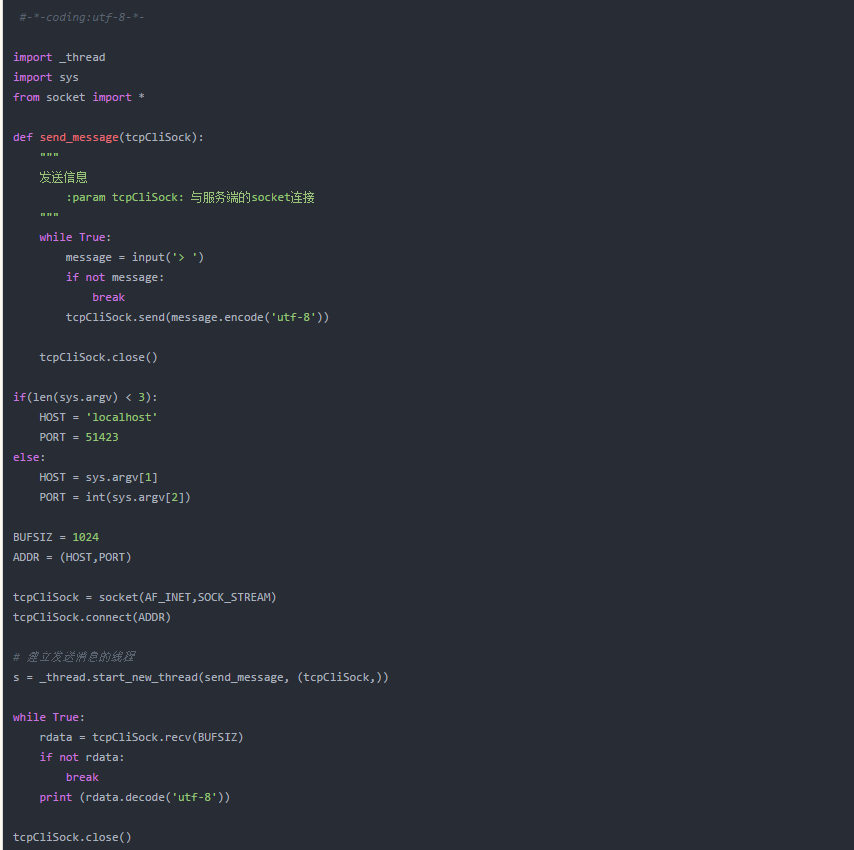Click the message = input('> ') line
Screen dimensions: 854x850
[135, 257]
